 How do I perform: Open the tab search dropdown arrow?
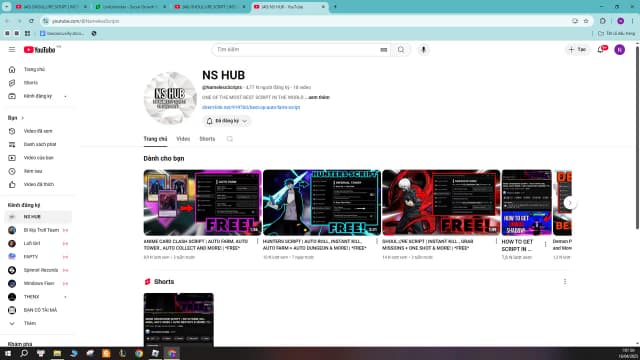coord(7,7)
